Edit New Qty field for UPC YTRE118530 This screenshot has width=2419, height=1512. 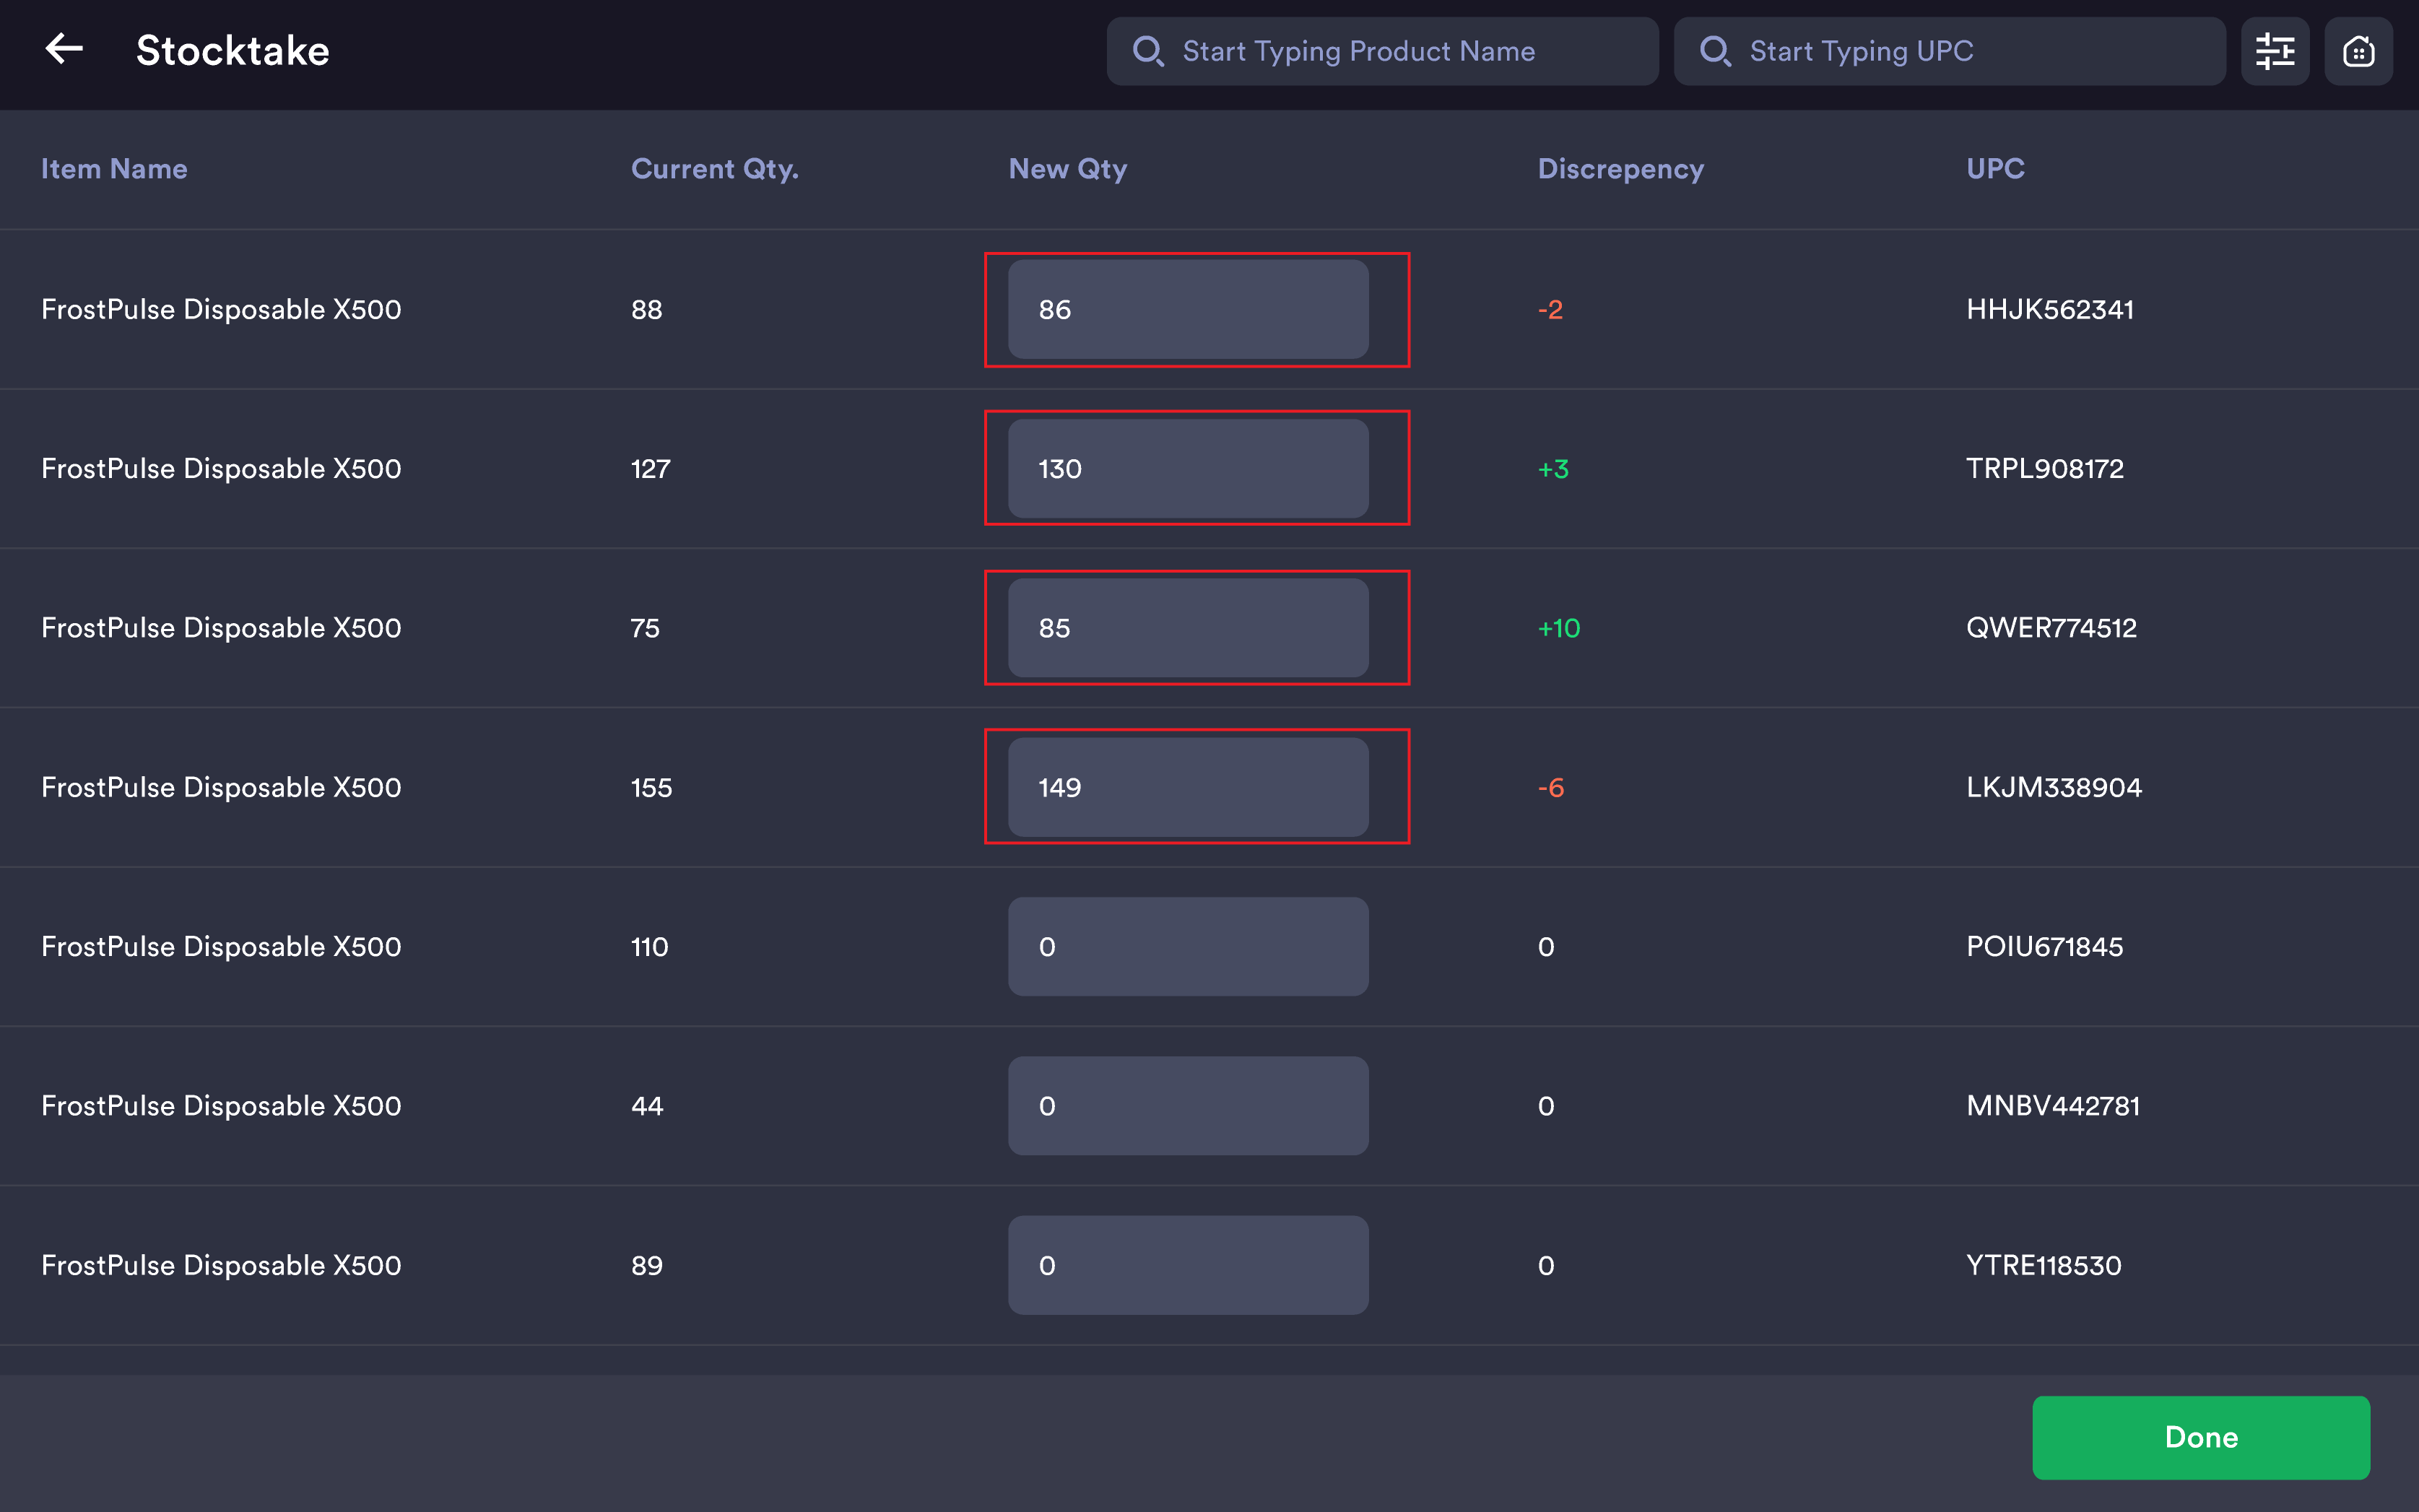(1188, 1265)
